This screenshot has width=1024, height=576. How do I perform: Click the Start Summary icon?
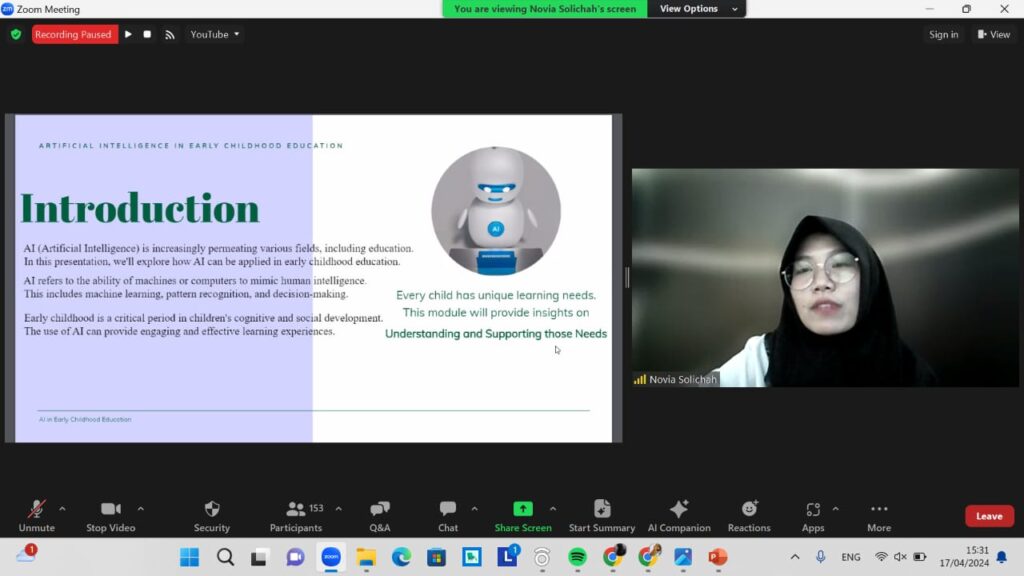pos(602,509)
